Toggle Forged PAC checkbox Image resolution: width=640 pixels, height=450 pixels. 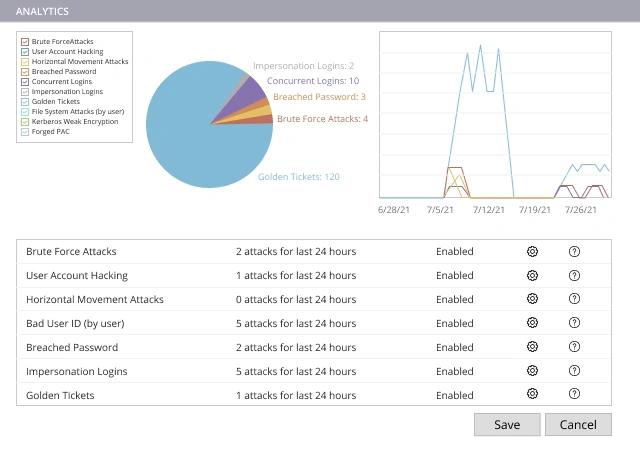pyautogui.click(x=25, y=132)
